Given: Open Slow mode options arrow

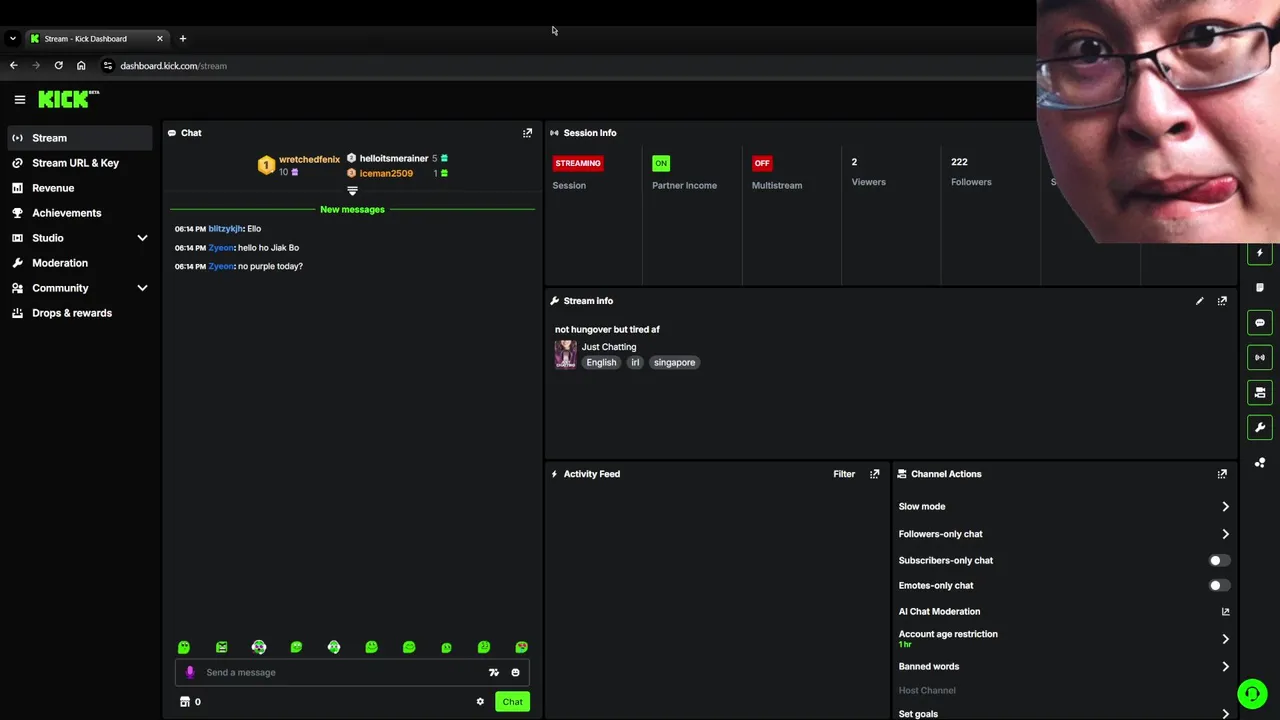Looking at the screenshot, I should 1225,507.
